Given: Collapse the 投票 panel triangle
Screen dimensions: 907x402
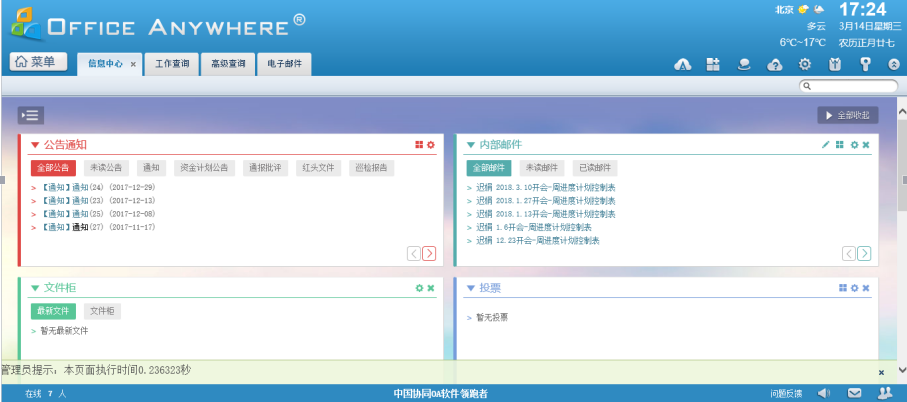Looking at the screenshot, I should [470, 288].
